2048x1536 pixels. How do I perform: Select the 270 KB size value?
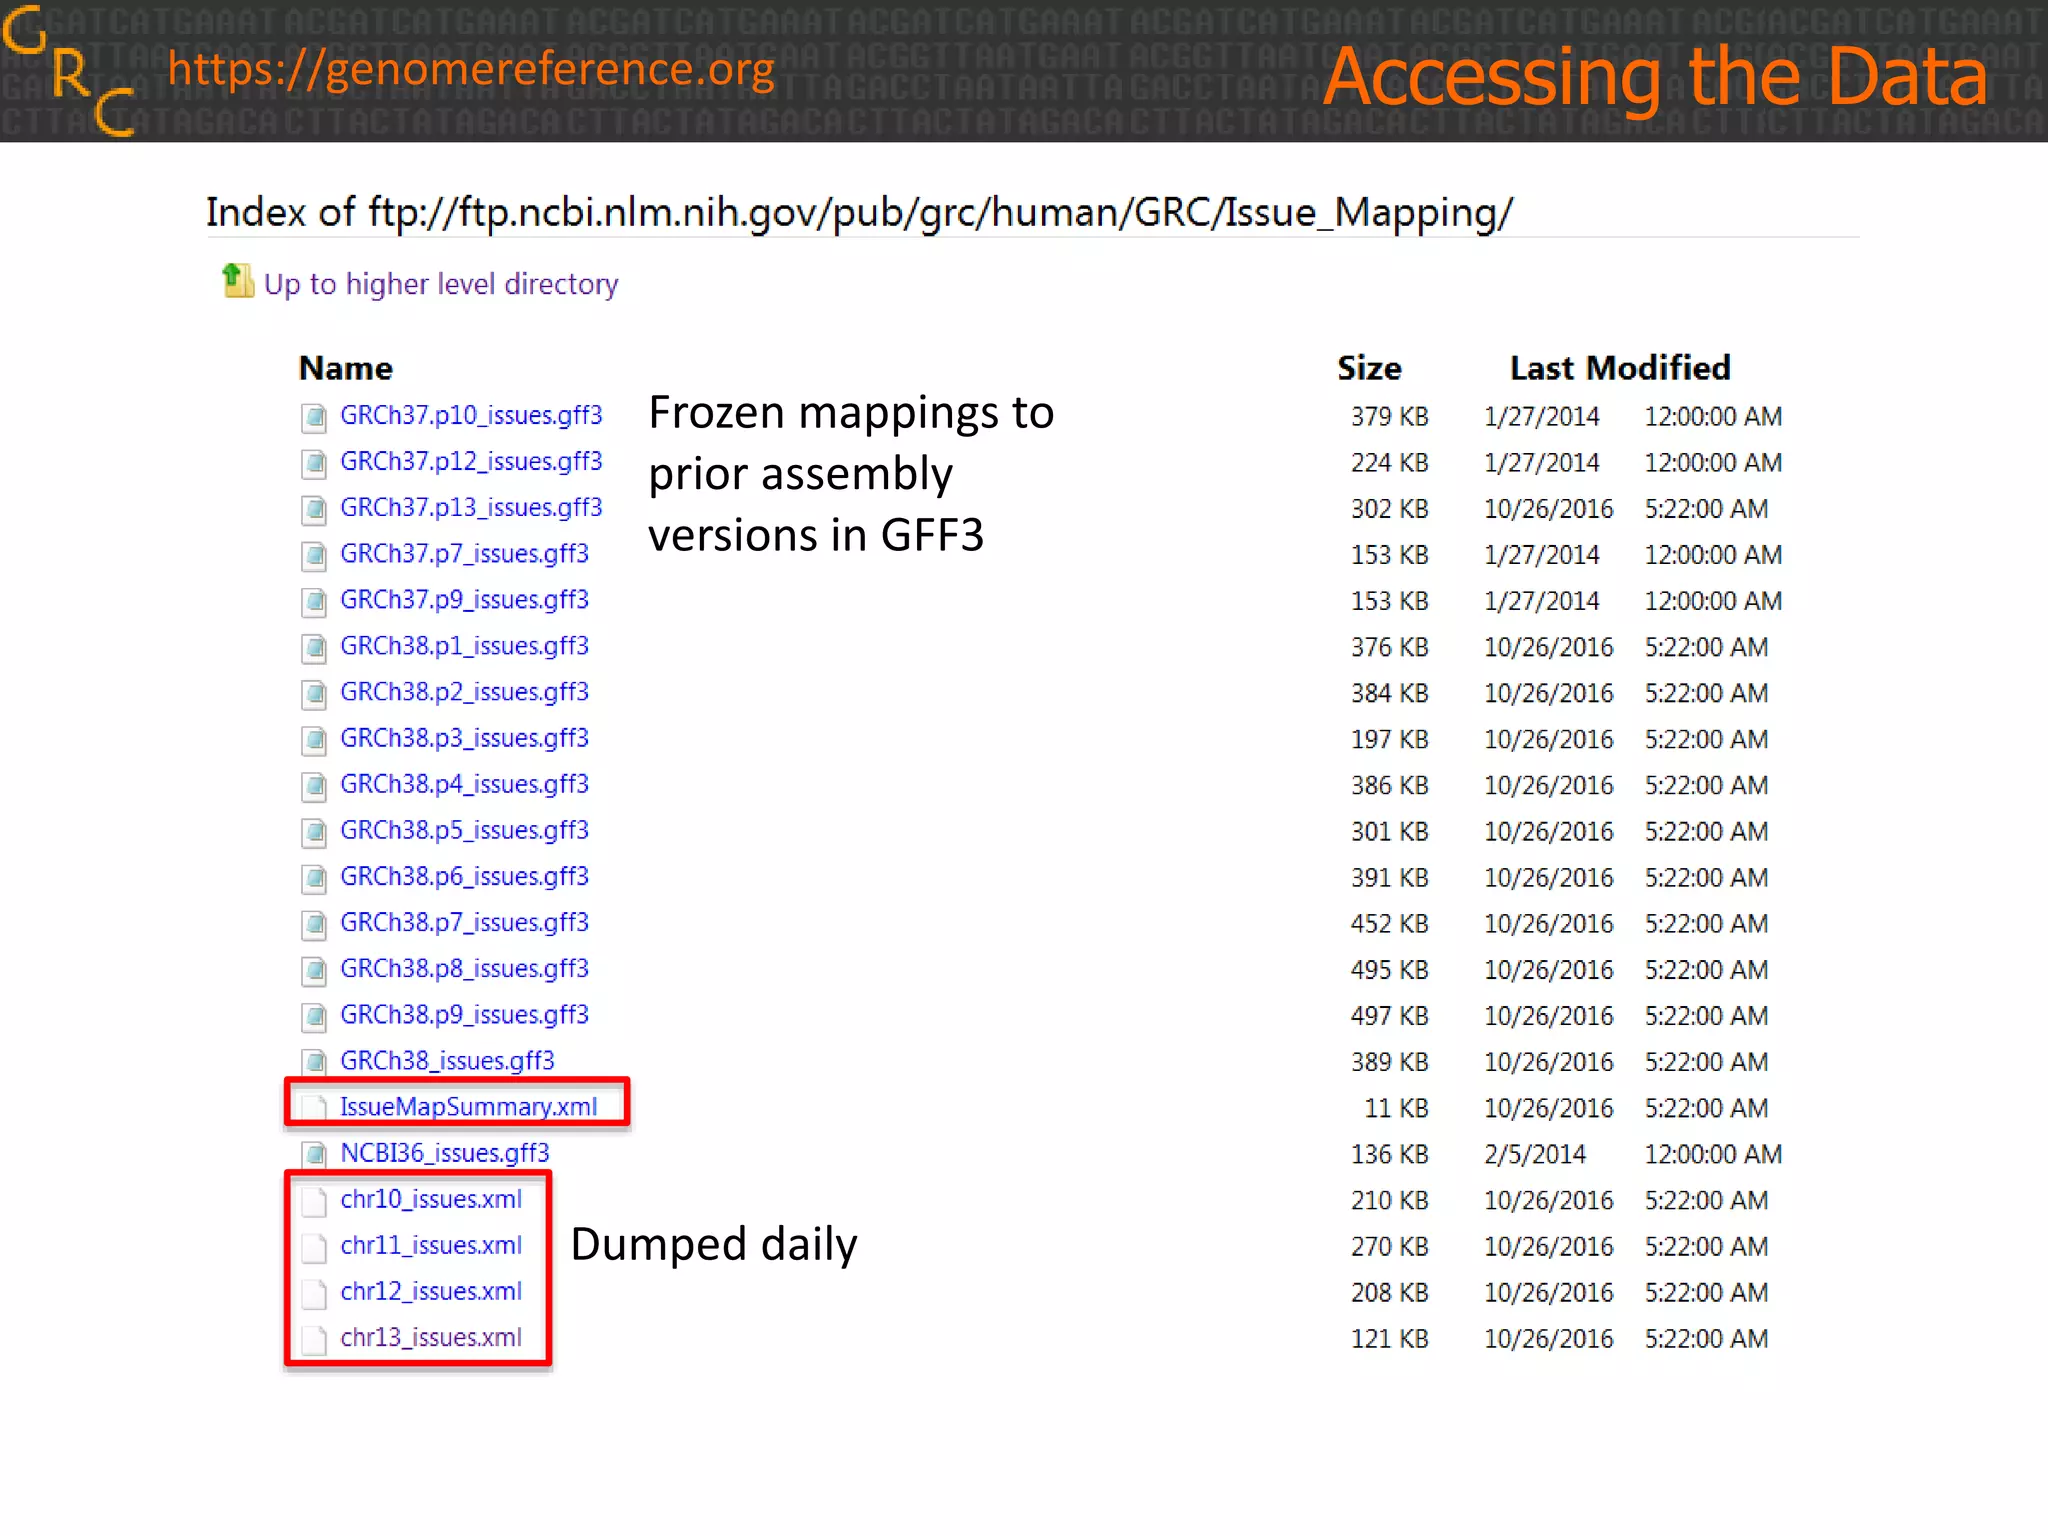(1390, 1246)
